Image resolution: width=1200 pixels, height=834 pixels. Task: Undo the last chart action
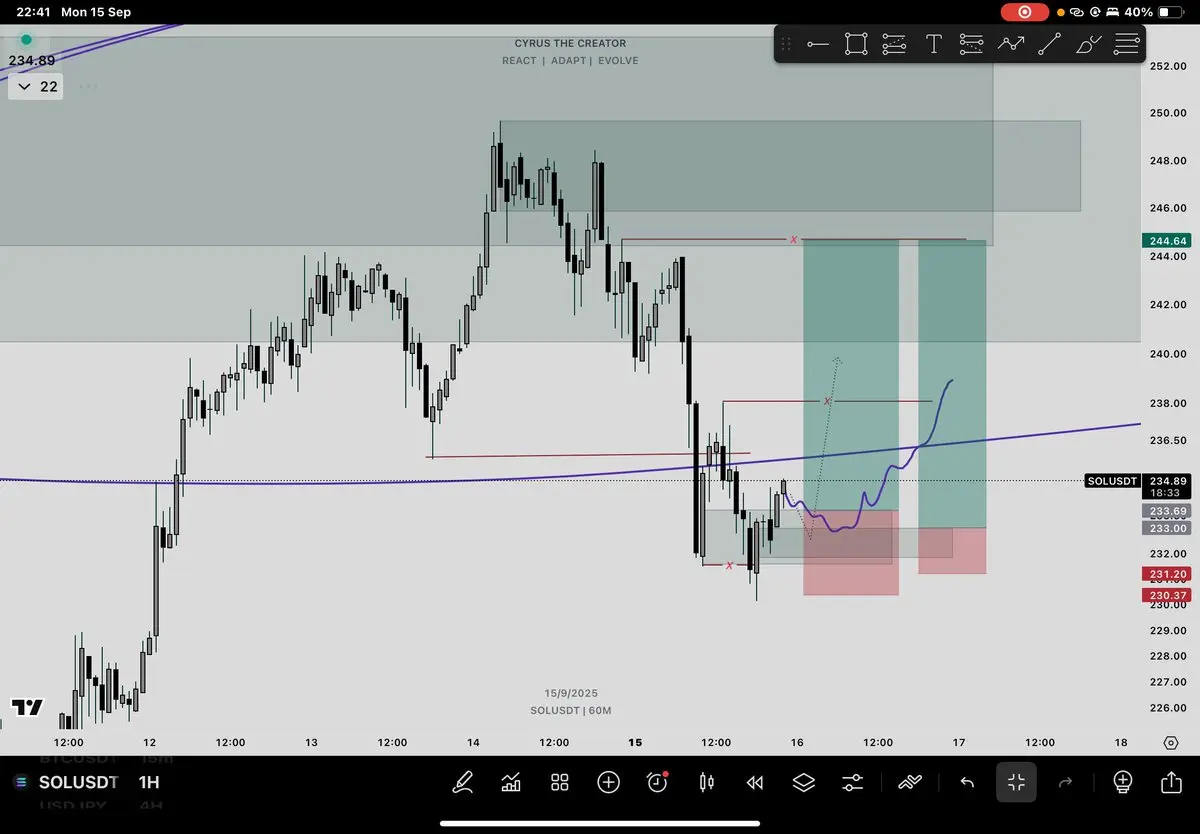tap(967, 782)
